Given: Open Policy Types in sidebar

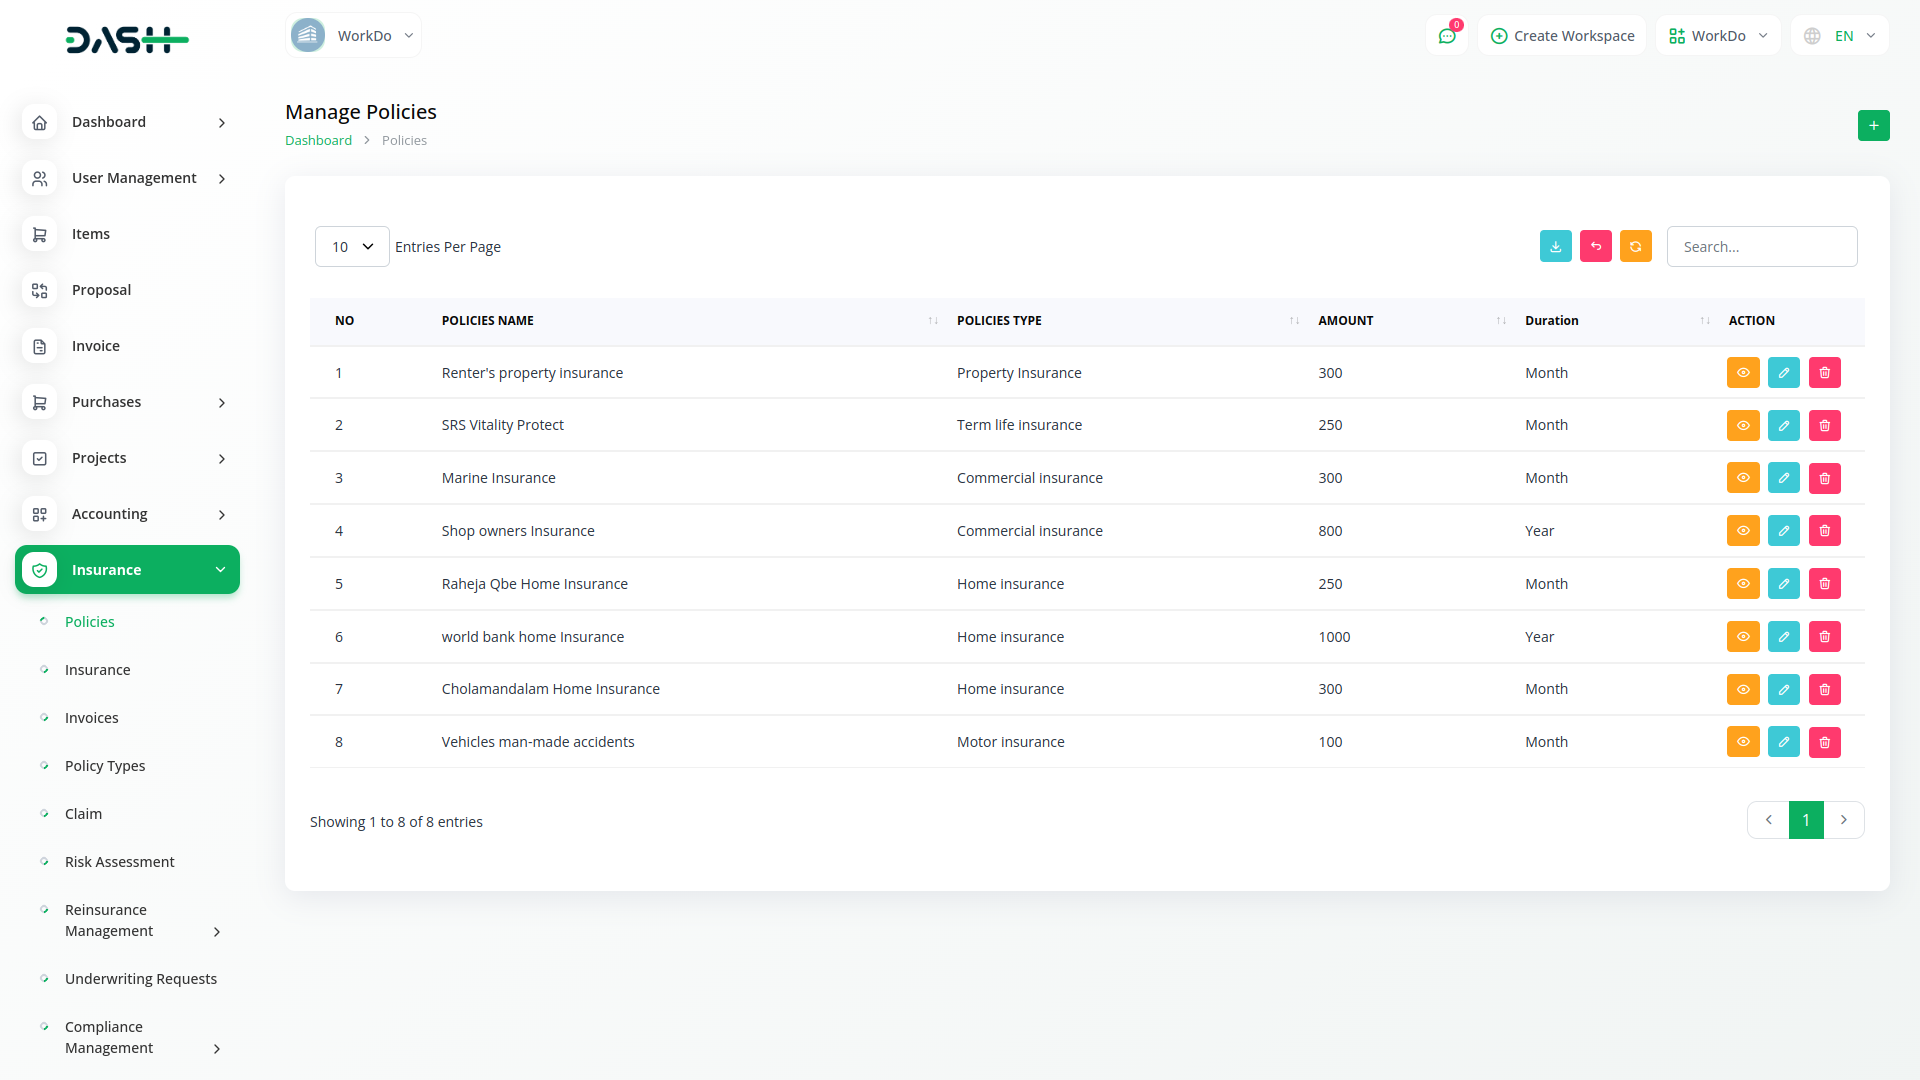Looking at the screenshot, I should 105,766.
